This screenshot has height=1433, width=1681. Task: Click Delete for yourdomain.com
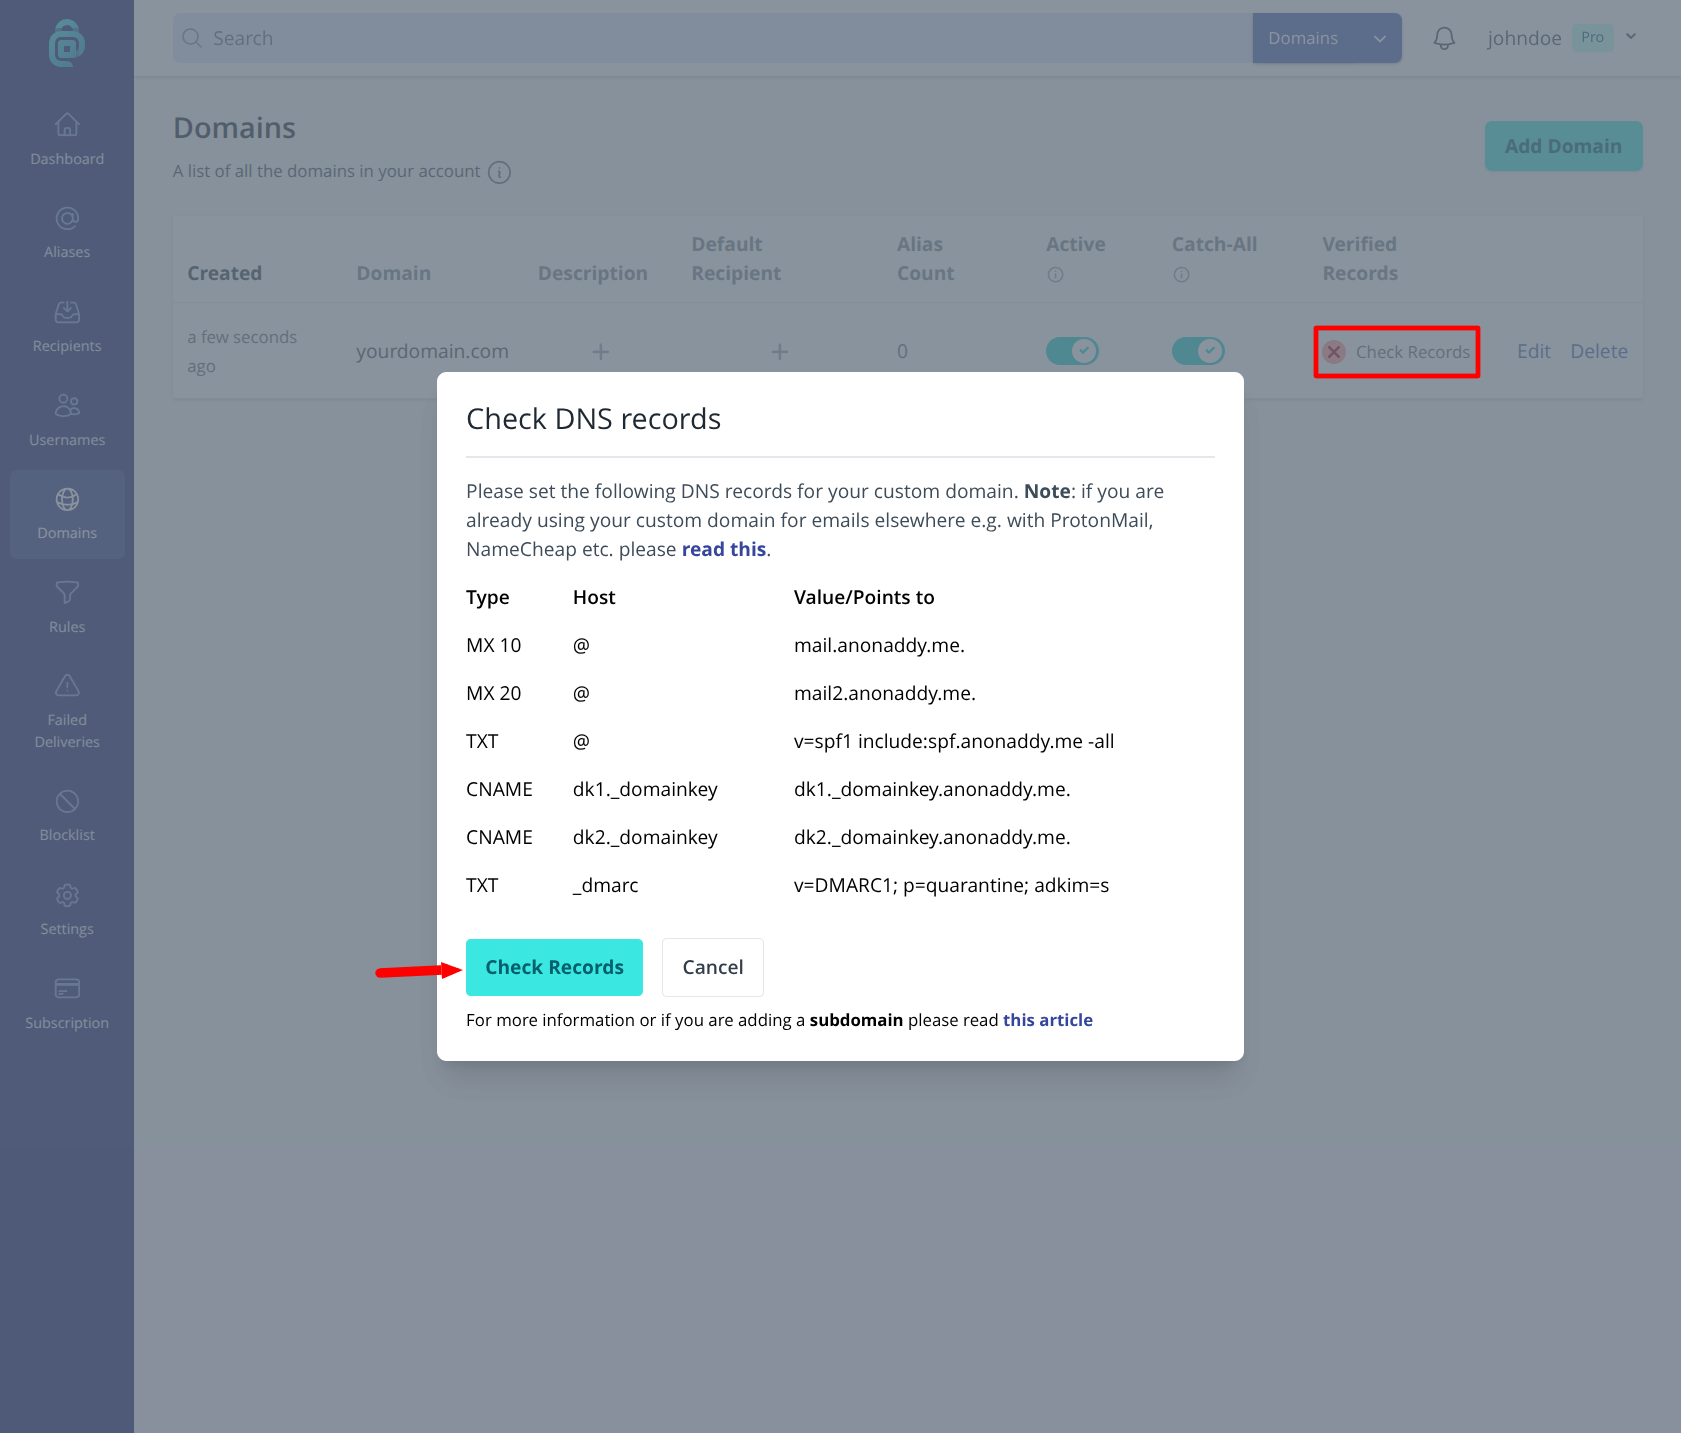tap(1598, 351)
